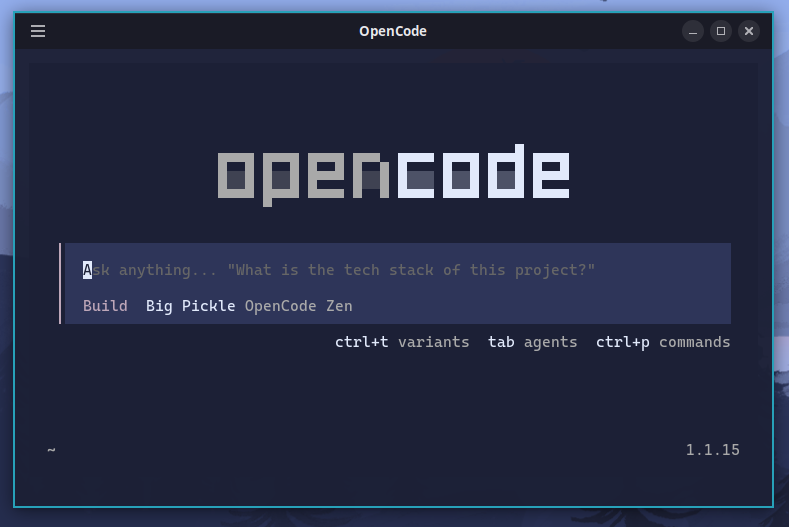Viewport: 789px width, 527px height.
Task: Click the OpenCode window title text
Action: (393, 31)
